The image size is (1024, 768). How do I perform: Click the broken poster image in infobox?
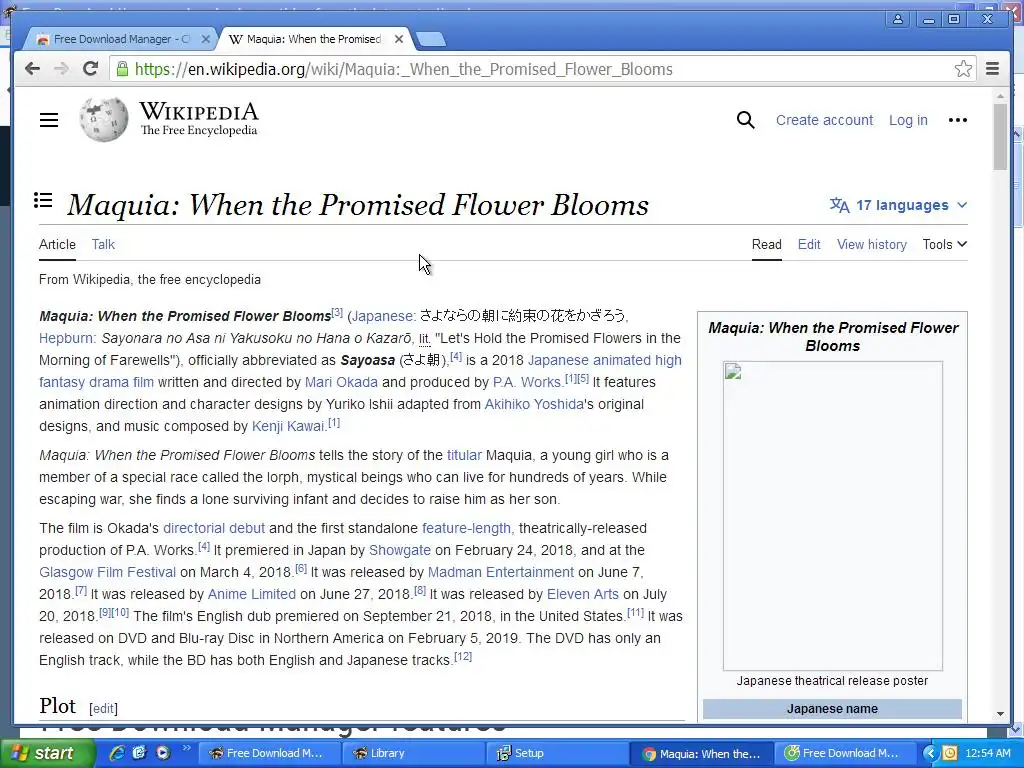833,516
